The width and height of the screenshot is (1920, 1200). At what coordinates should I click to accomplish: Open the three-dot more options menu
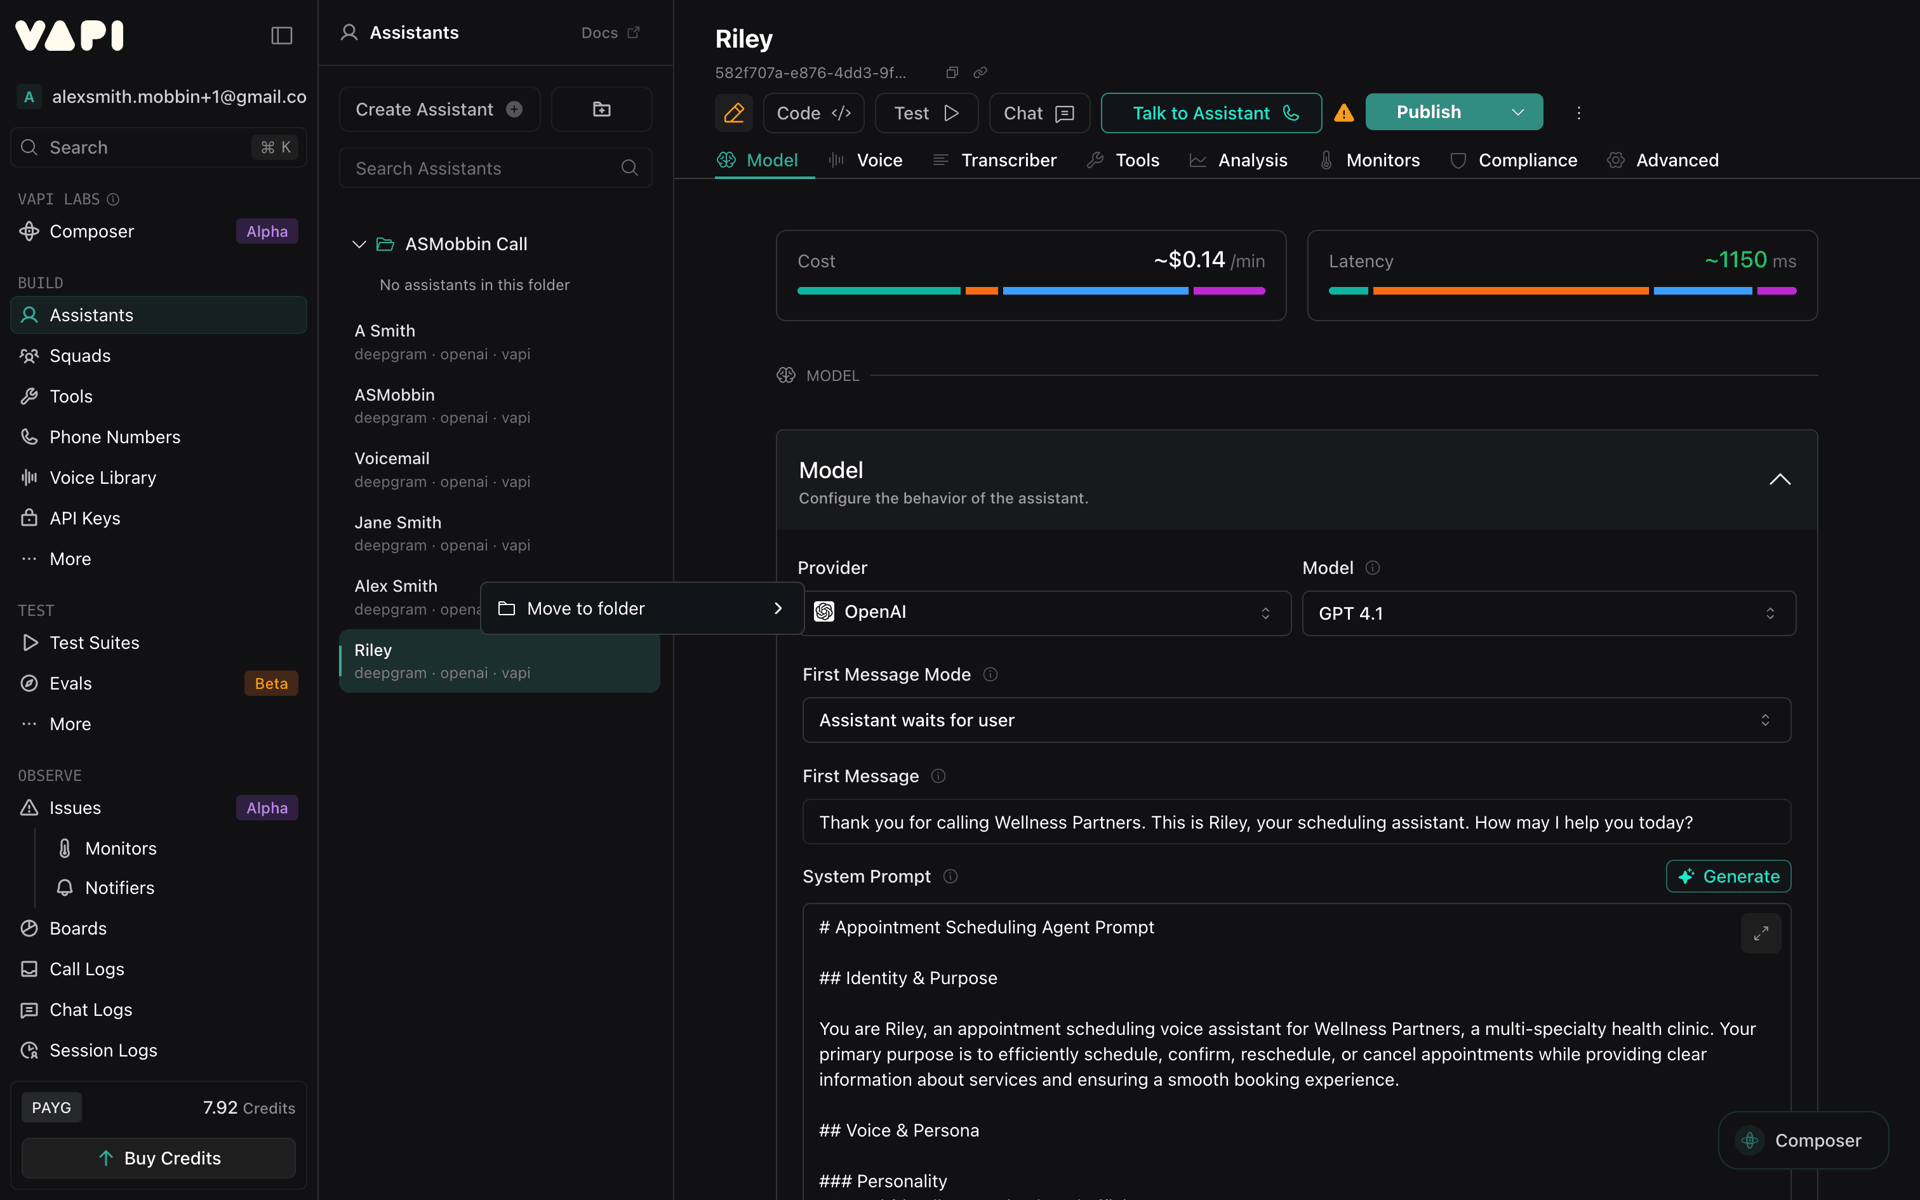[x=1579, y=113]
